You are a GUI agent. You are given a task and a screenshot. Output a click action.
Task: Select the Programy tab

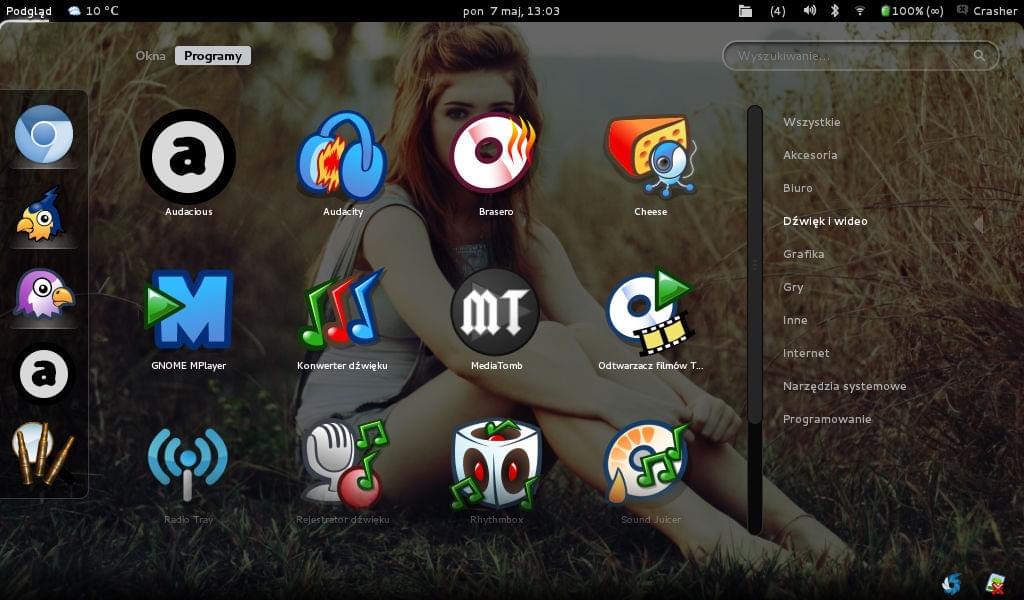(213, 55)
